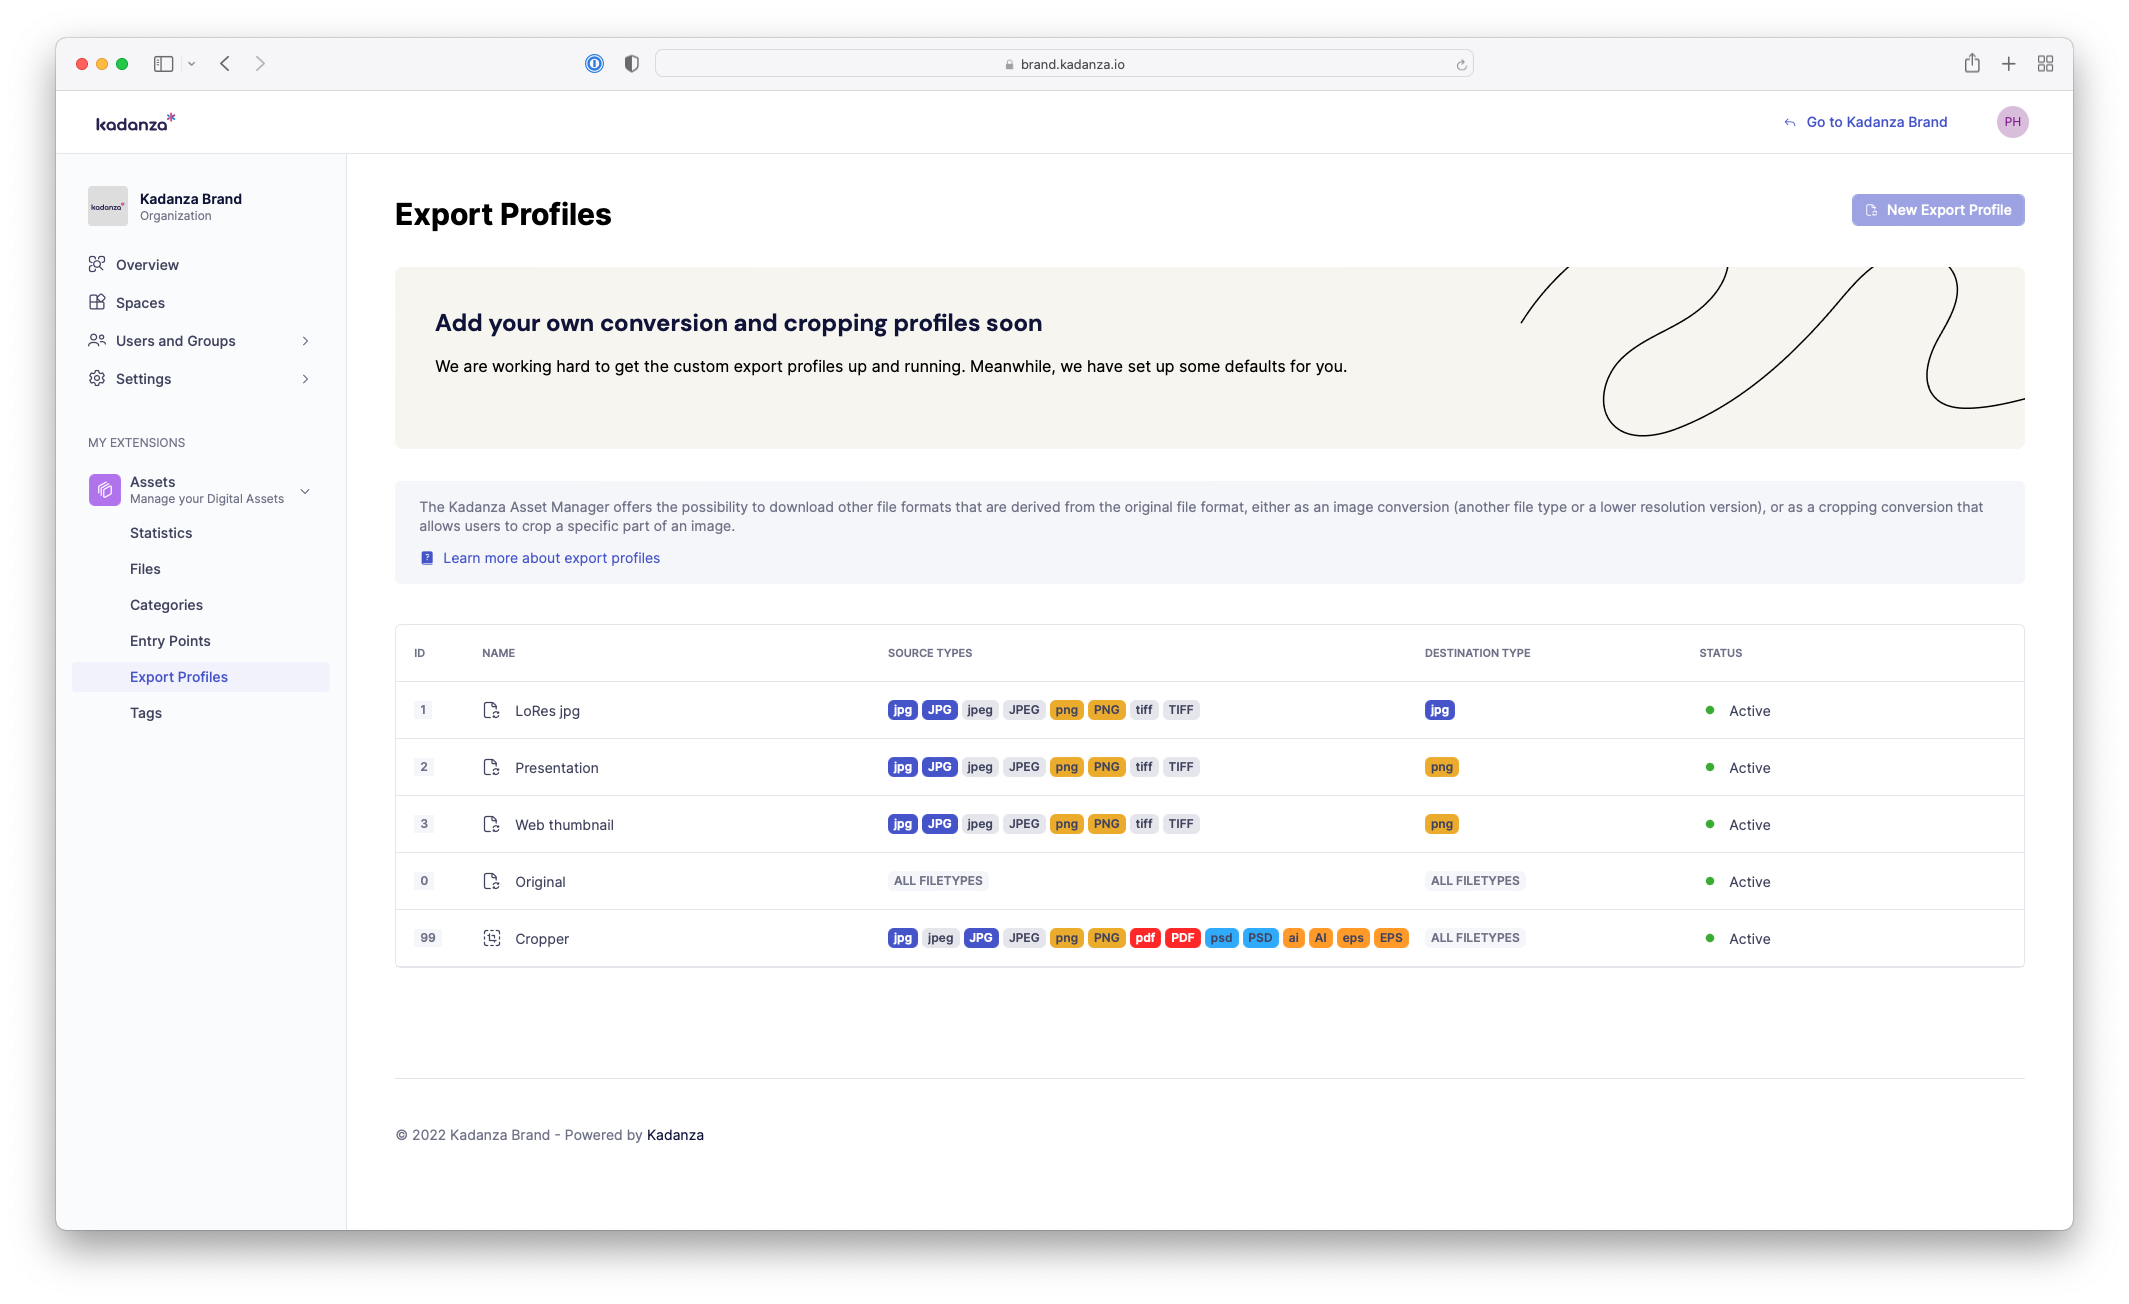Click the LoRes jpg file icon

click(x=491, y=710)
